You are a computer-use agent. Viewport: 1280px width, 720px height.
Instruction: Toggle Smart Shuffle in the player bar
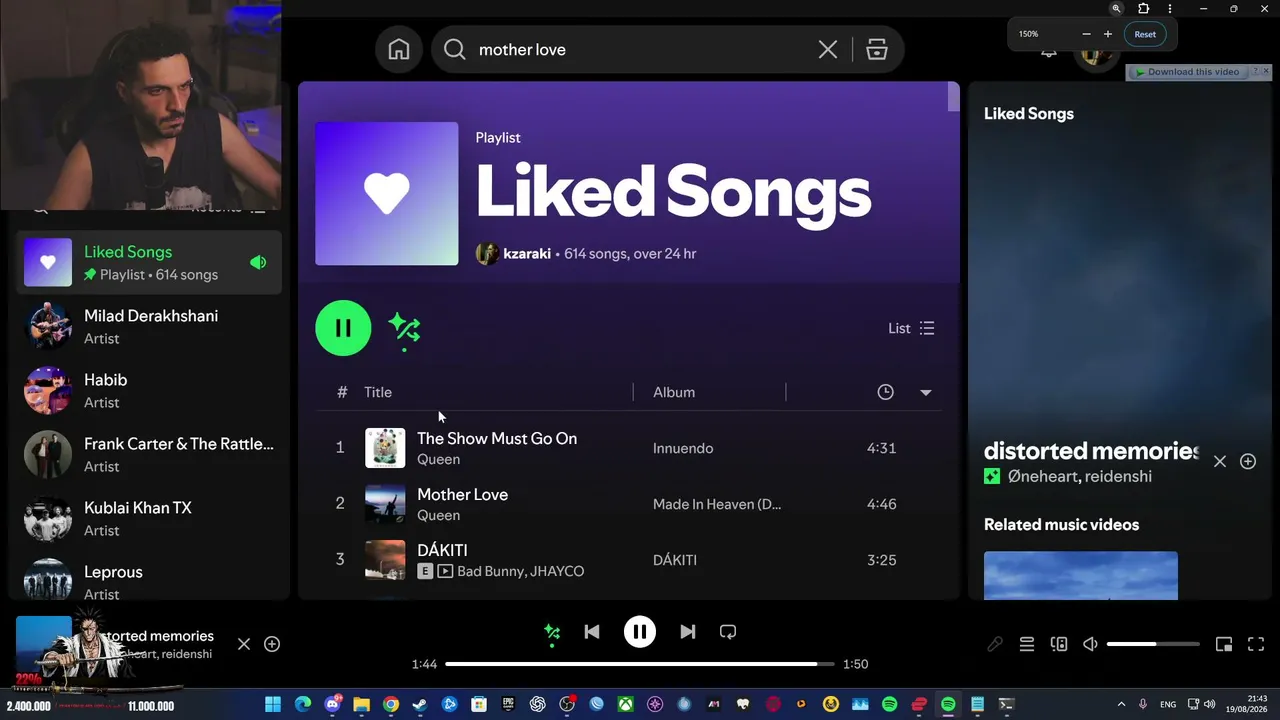coord(552,632)
